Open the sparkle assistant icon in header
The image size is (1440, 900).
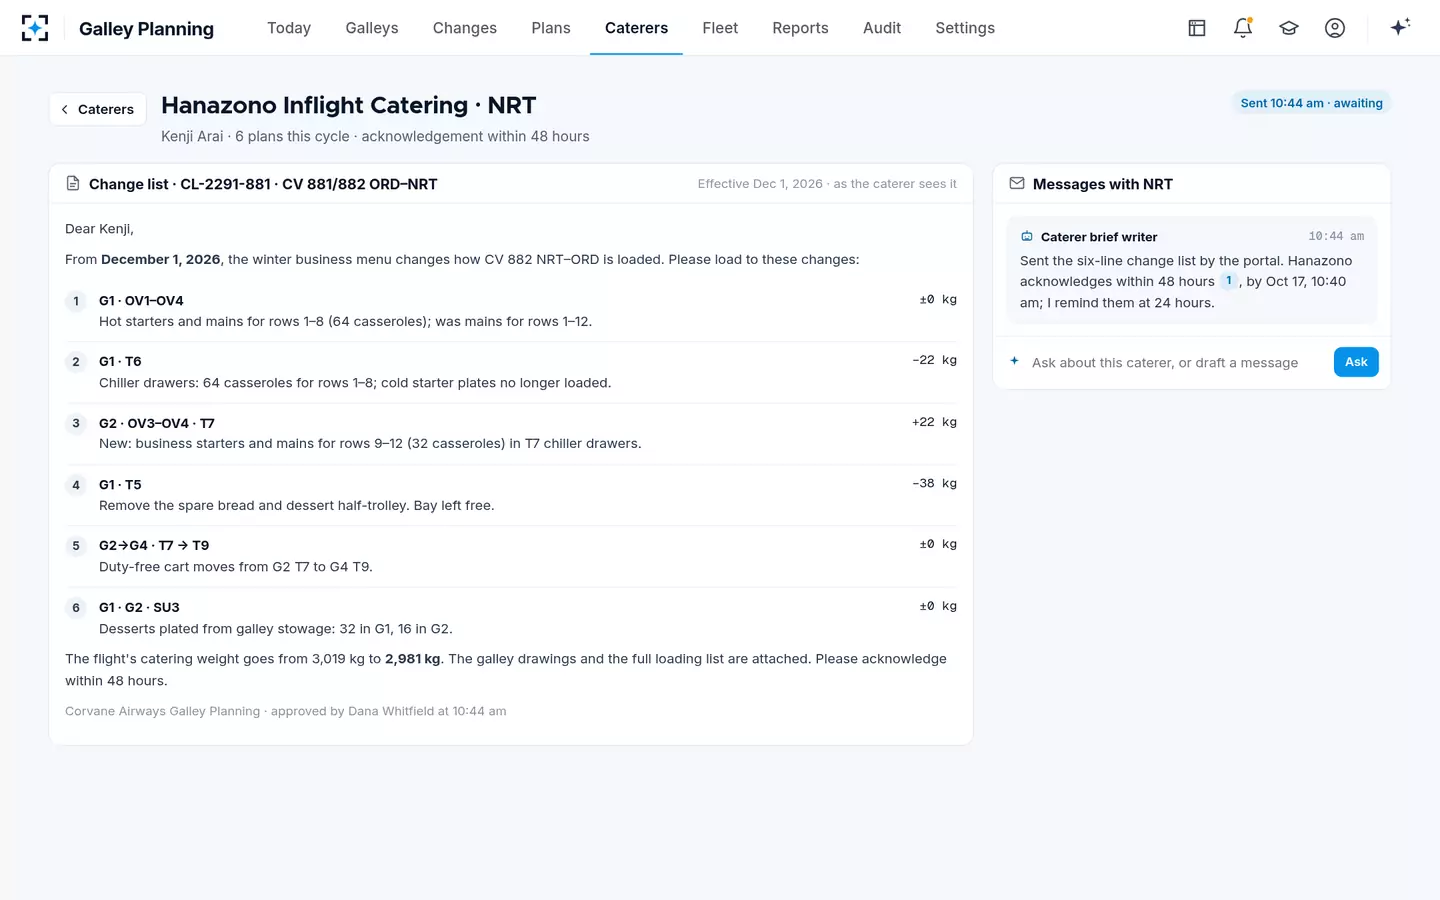tap(1400, 27)
